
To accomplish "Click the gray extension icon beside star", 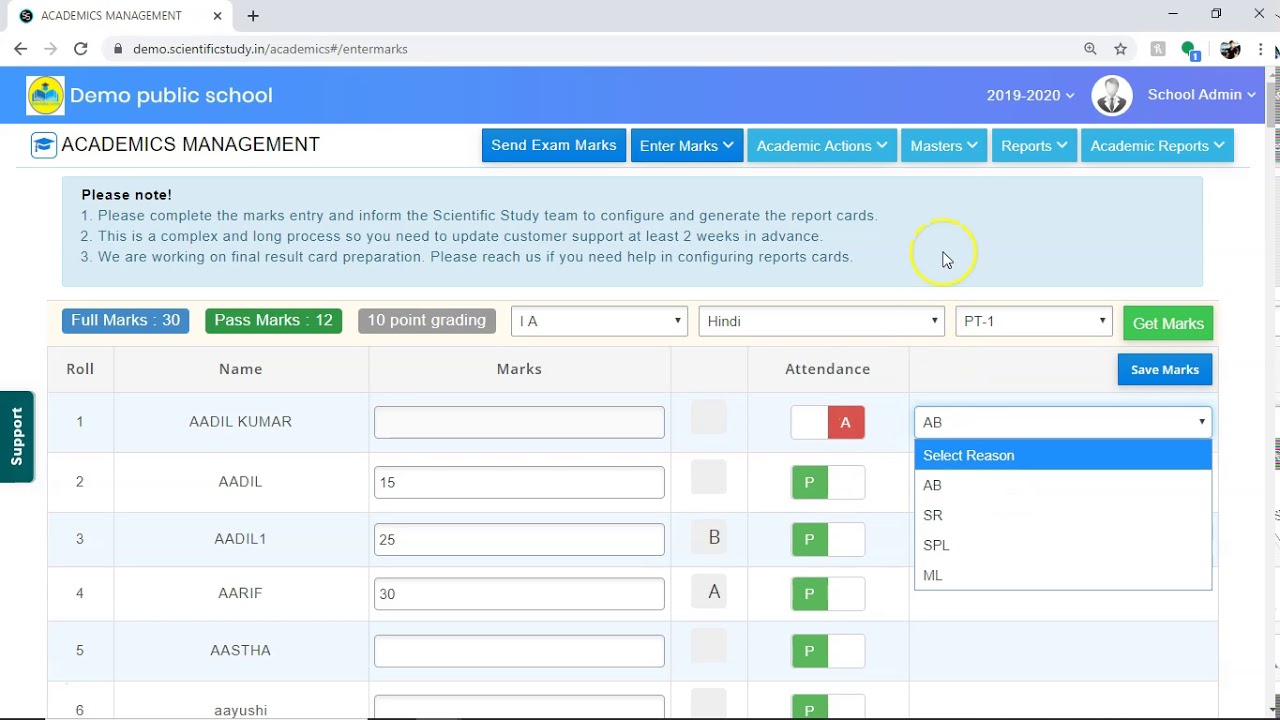I will pyautogui.click(x=1158, y=48).
